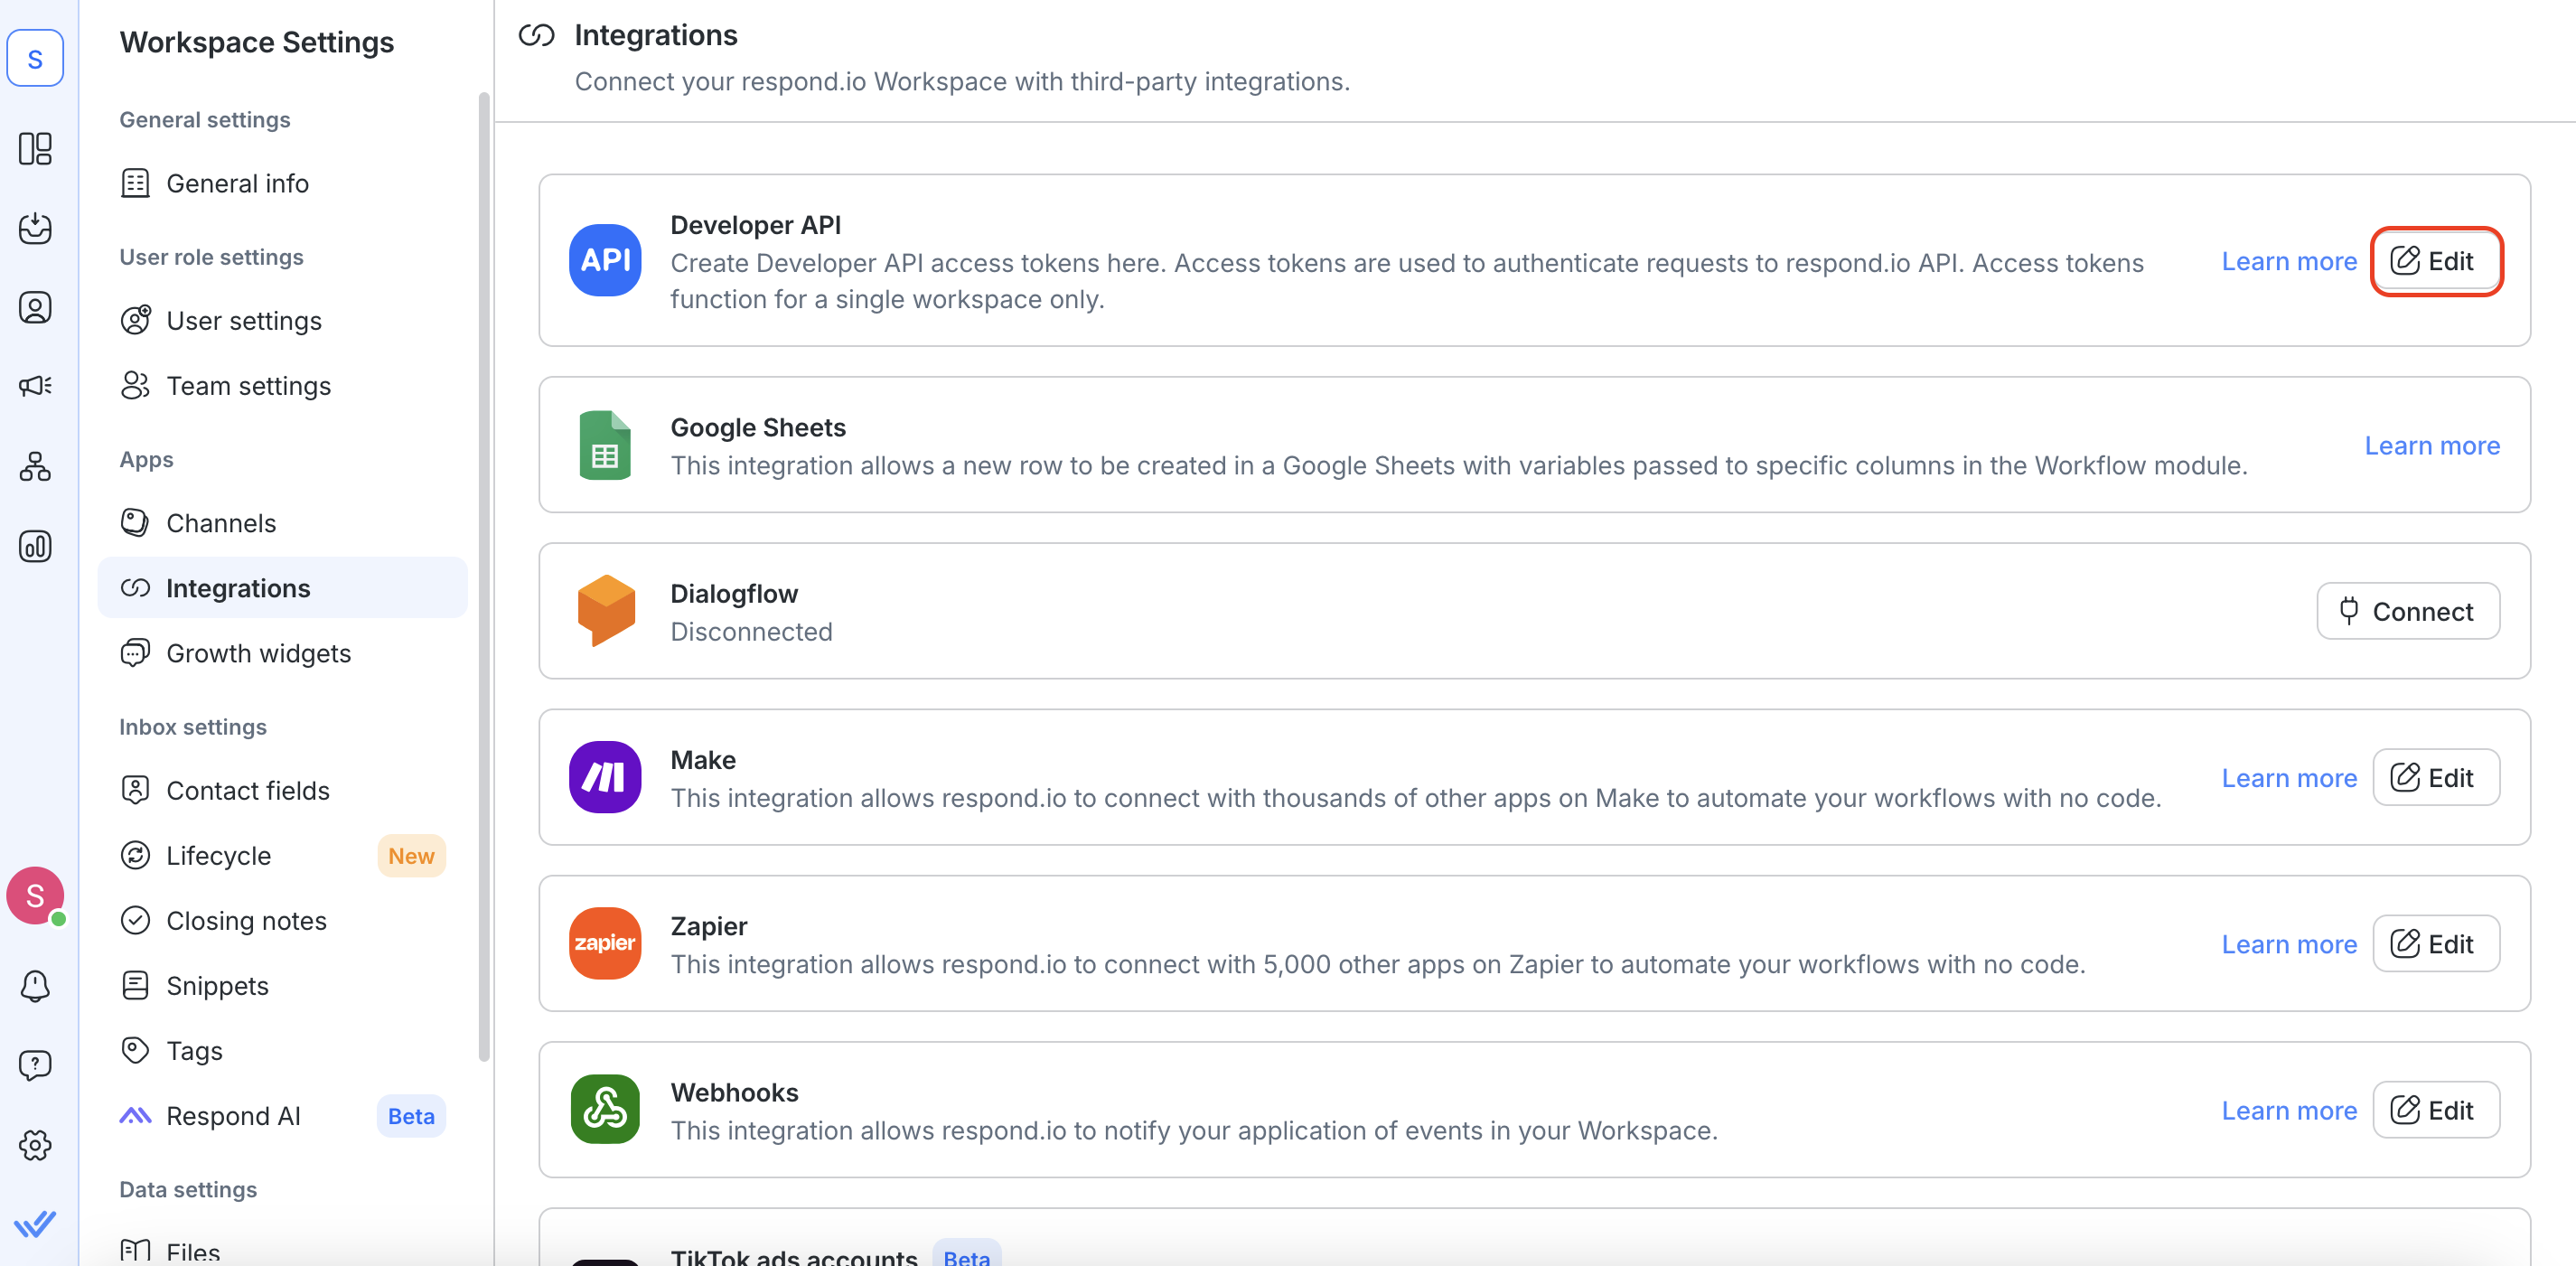Open help question-mark icon

tap(35, 1065)
